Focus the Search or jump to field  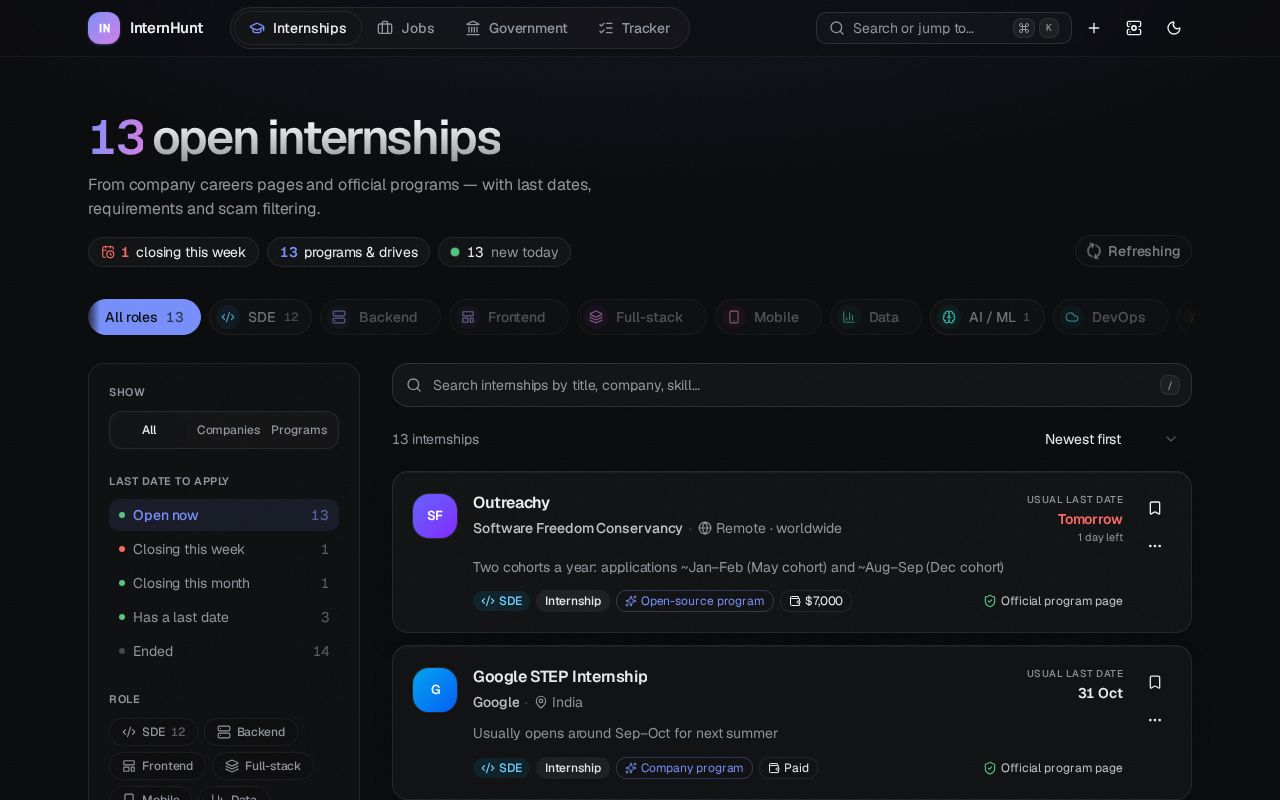click(x=943, y=28)
